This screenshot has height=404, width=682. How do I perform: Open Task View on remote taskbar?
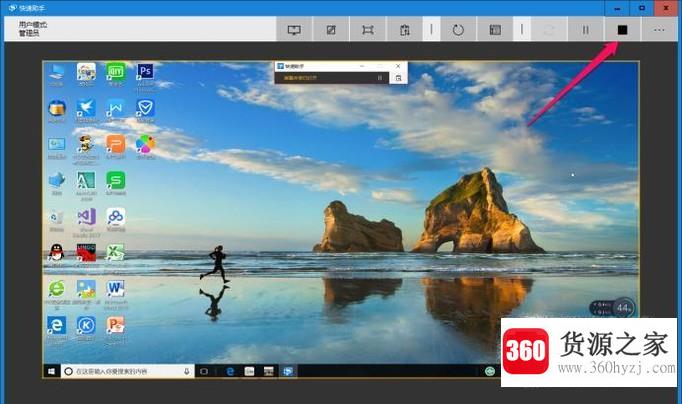pyautogui.click(x=204, y=371)
